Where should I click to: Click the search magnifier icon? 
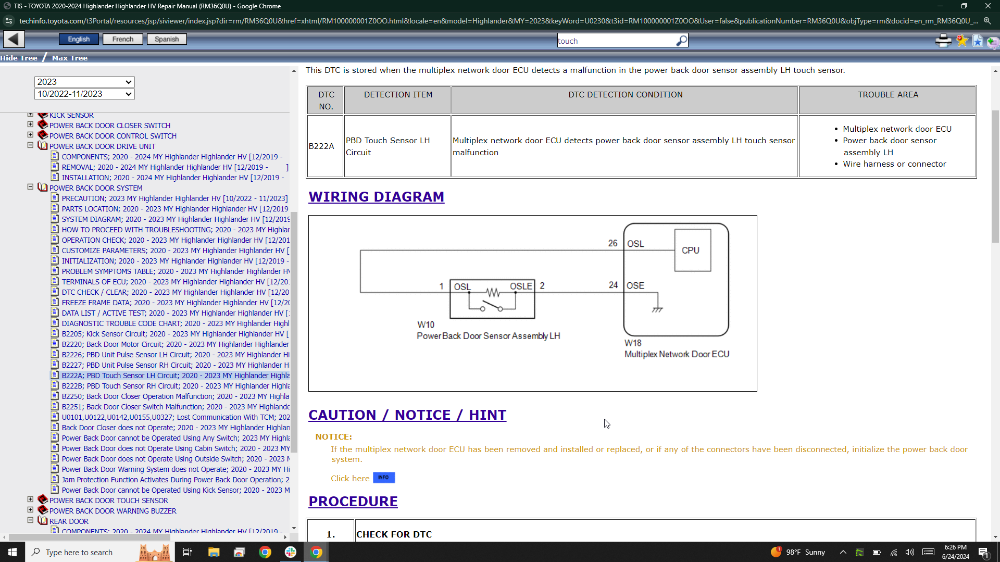pos(681,41)
